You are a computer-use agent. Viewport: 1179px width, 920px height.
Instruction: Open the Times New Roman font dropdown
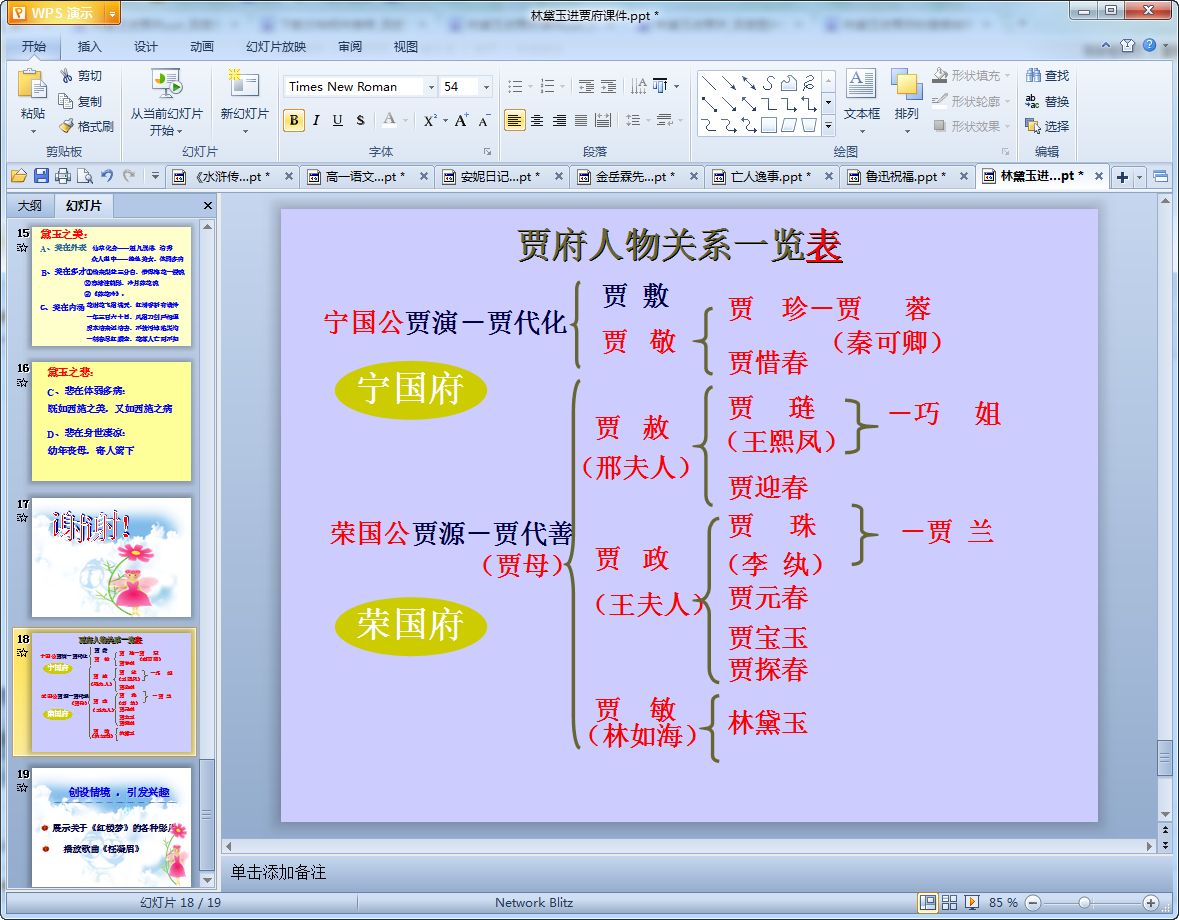point(431,87)
